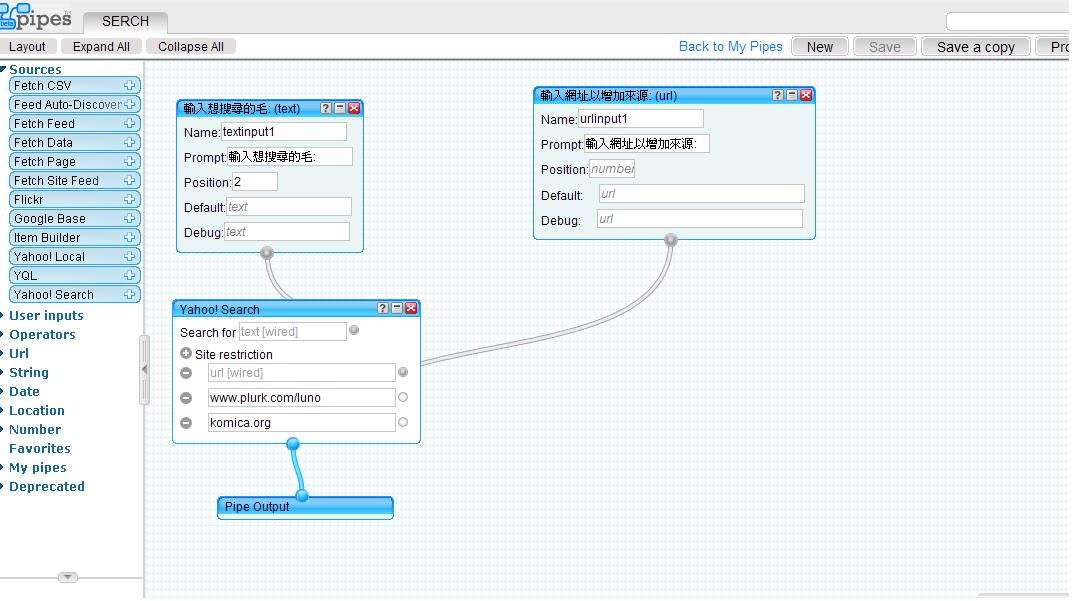Click terminal next to www.plurk.com/luno field
Image resolution: width=1077 pixels, height=601 pixels.
tap(403, 397)
